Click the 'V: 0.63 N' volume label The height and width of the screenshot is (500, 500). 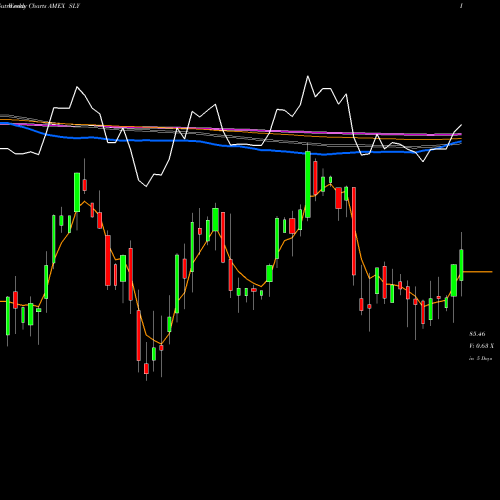point(481,346)
